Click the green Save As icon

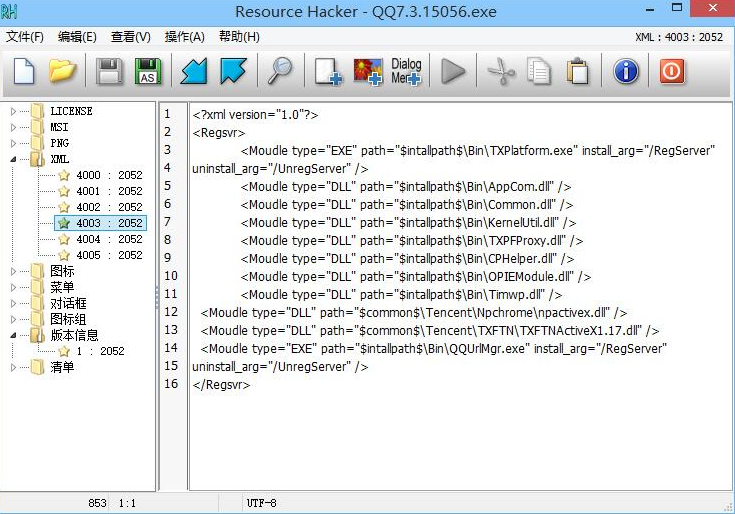[148, 71]
